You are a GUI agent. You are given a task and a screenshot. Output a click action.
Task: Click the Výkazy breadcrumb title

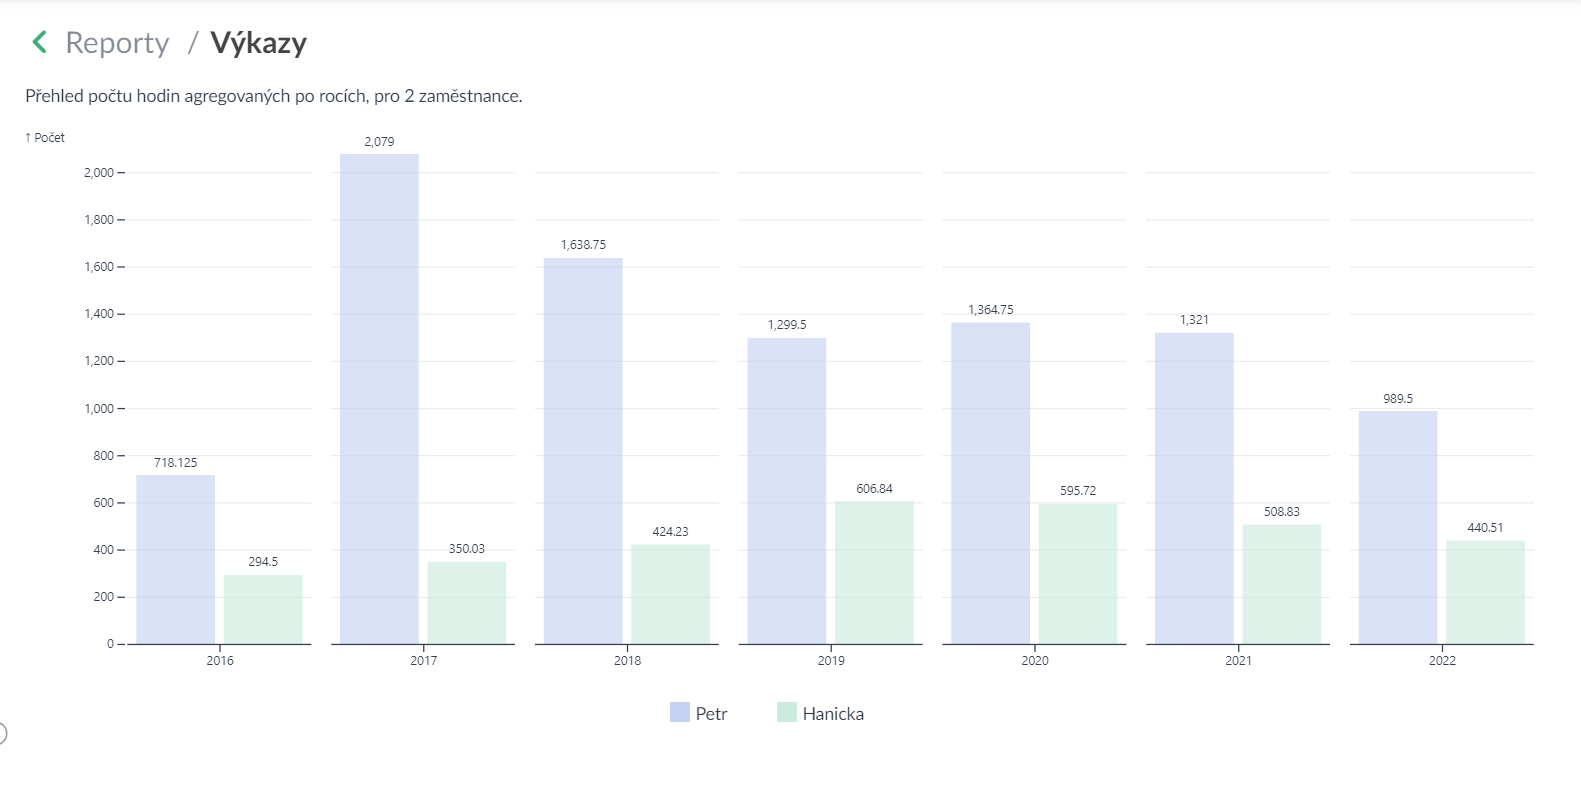[x=258, y=43]
